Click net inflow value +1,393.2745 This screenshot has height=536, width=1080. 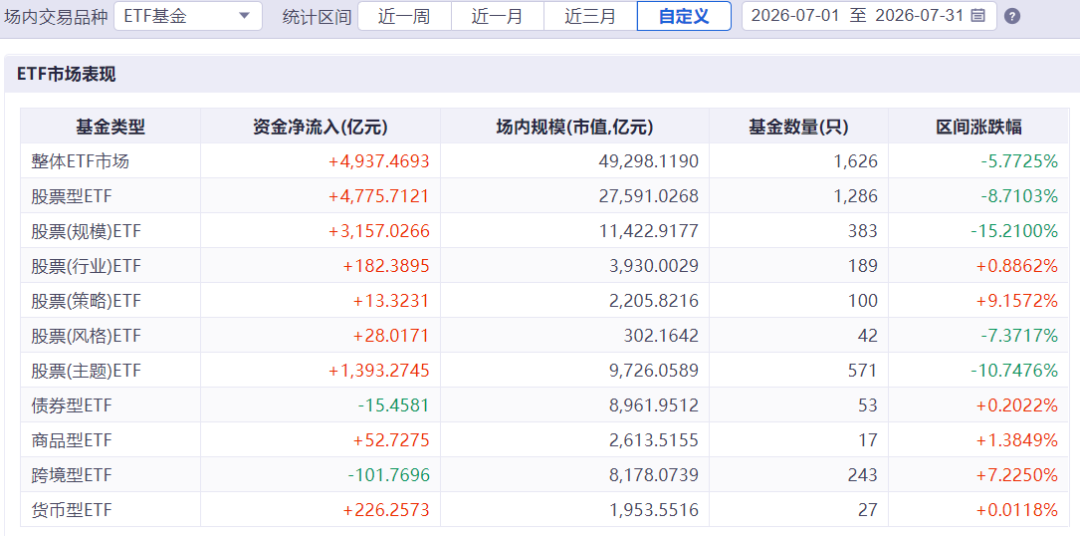click(x=379, y=371)
